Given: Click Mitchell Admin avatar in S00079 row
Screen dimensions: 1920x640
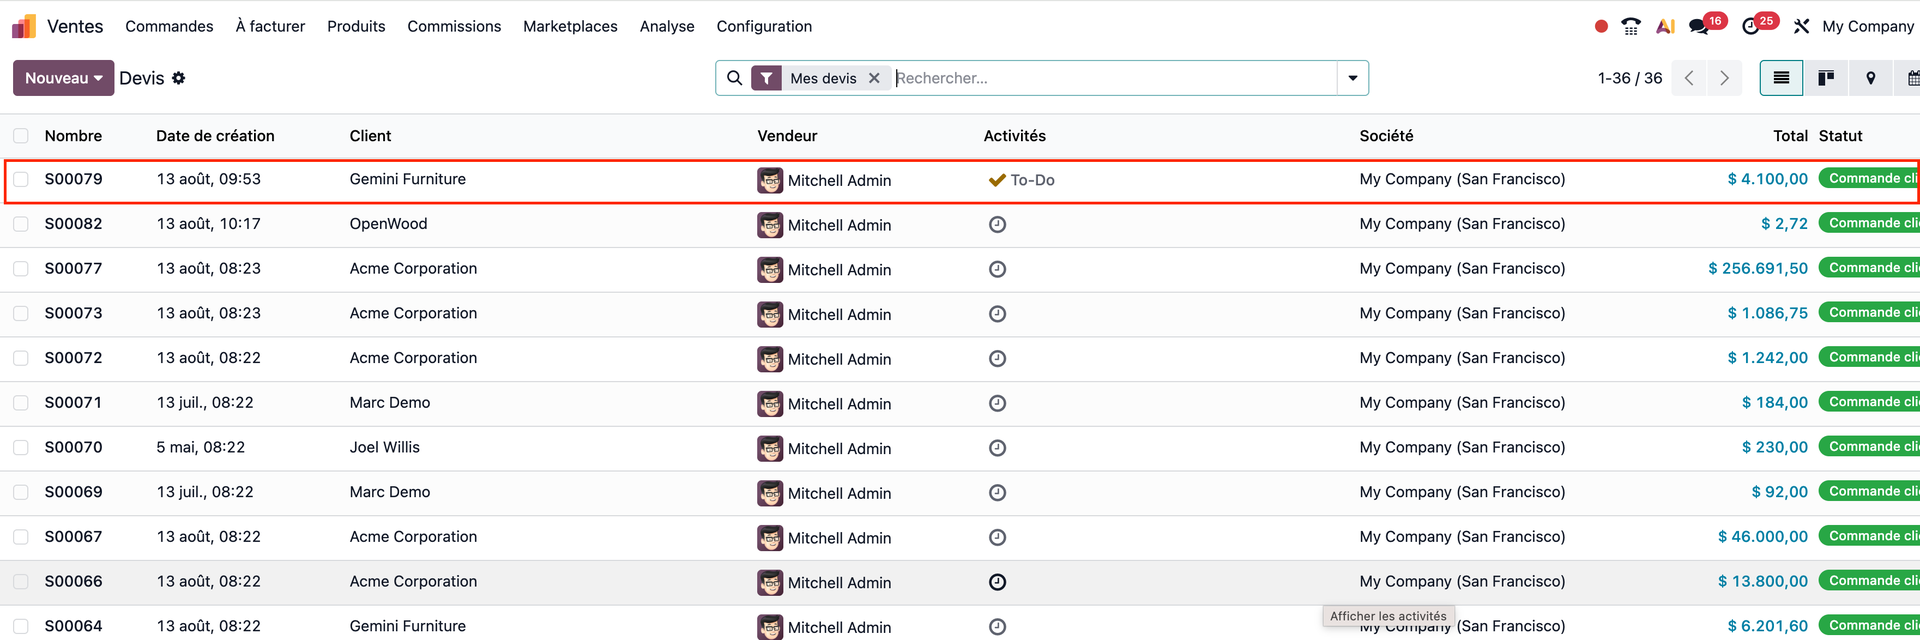Looking at the screenshot, I should pyautogui.click(x=770, y=180).
